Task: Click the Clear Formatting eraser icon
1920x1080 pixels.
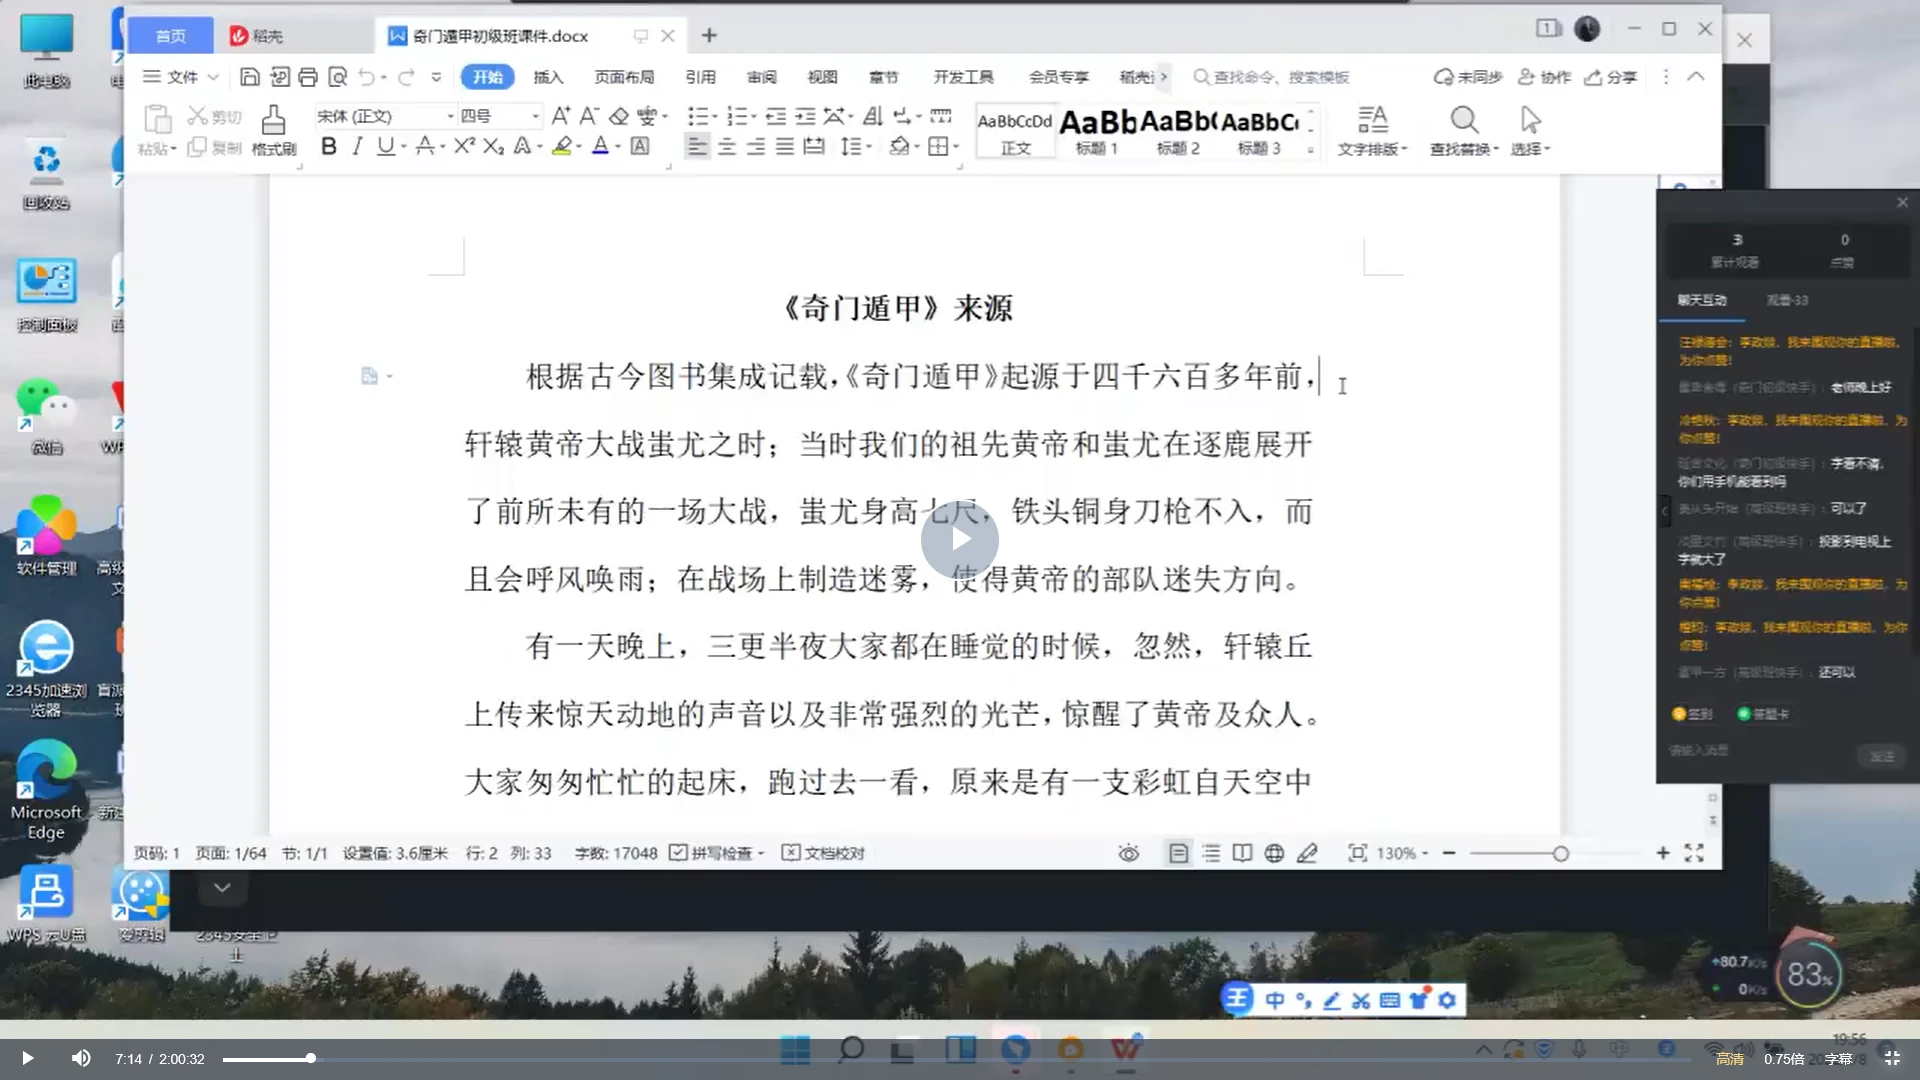Action: 619,116
